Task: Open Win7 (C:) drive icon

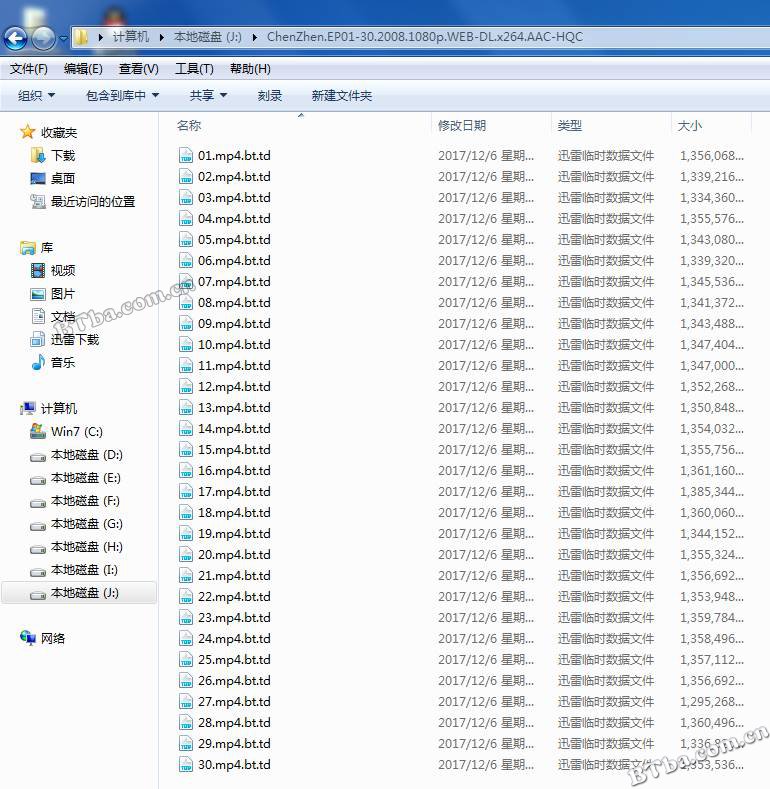Action: pos(38,431)
